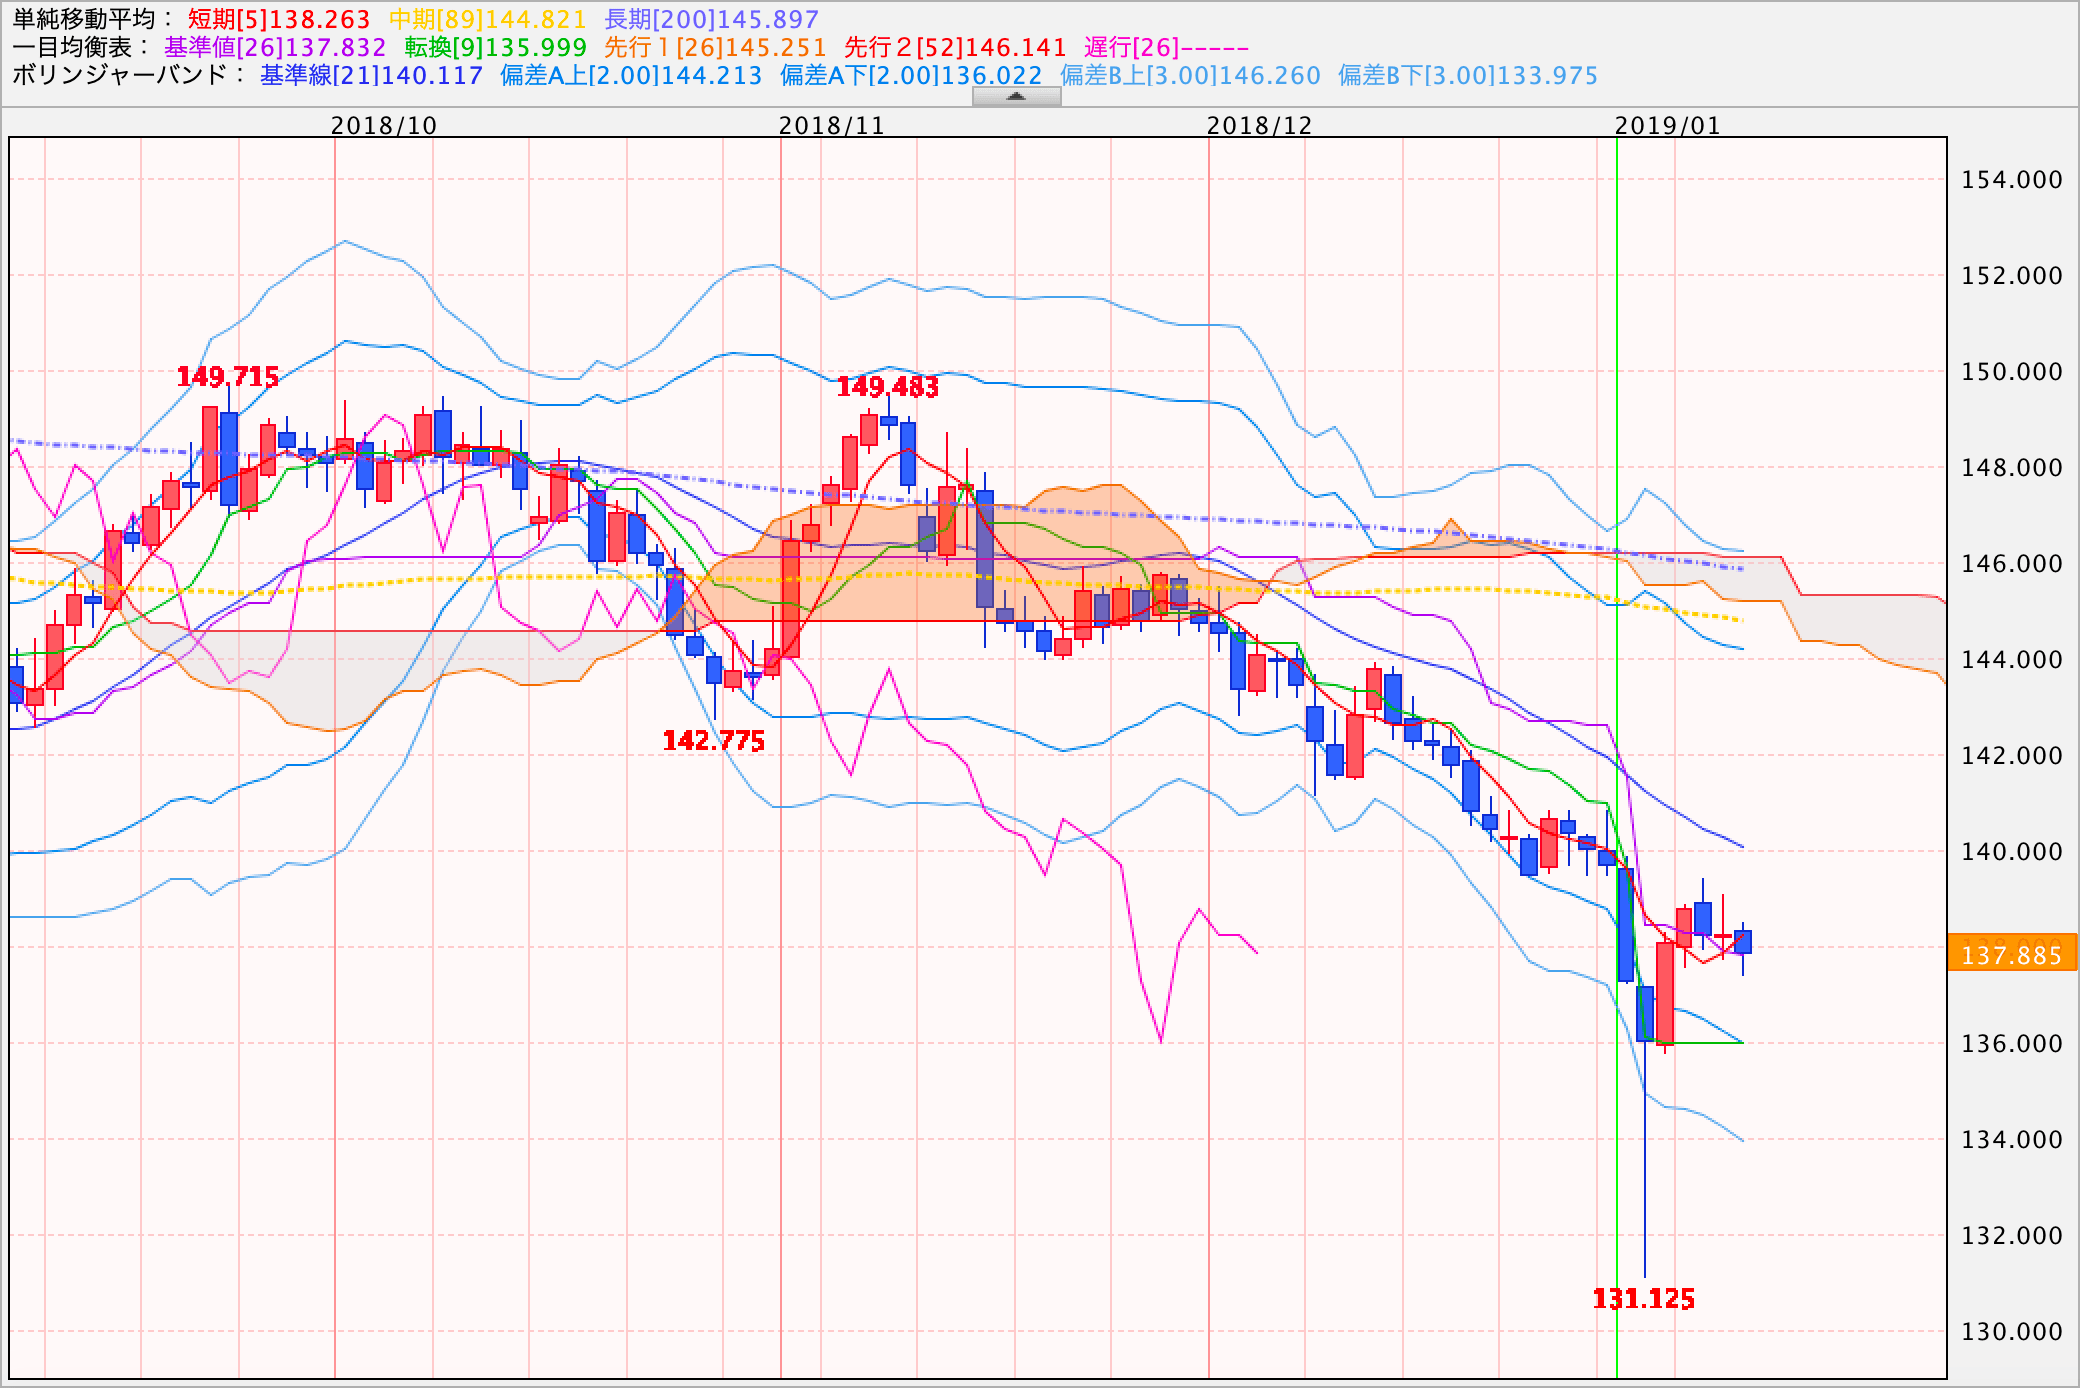The image size is (2080, 1388).
Task: Collapse the indicator legend panel with the arrow button
Action: (1016, 96)
